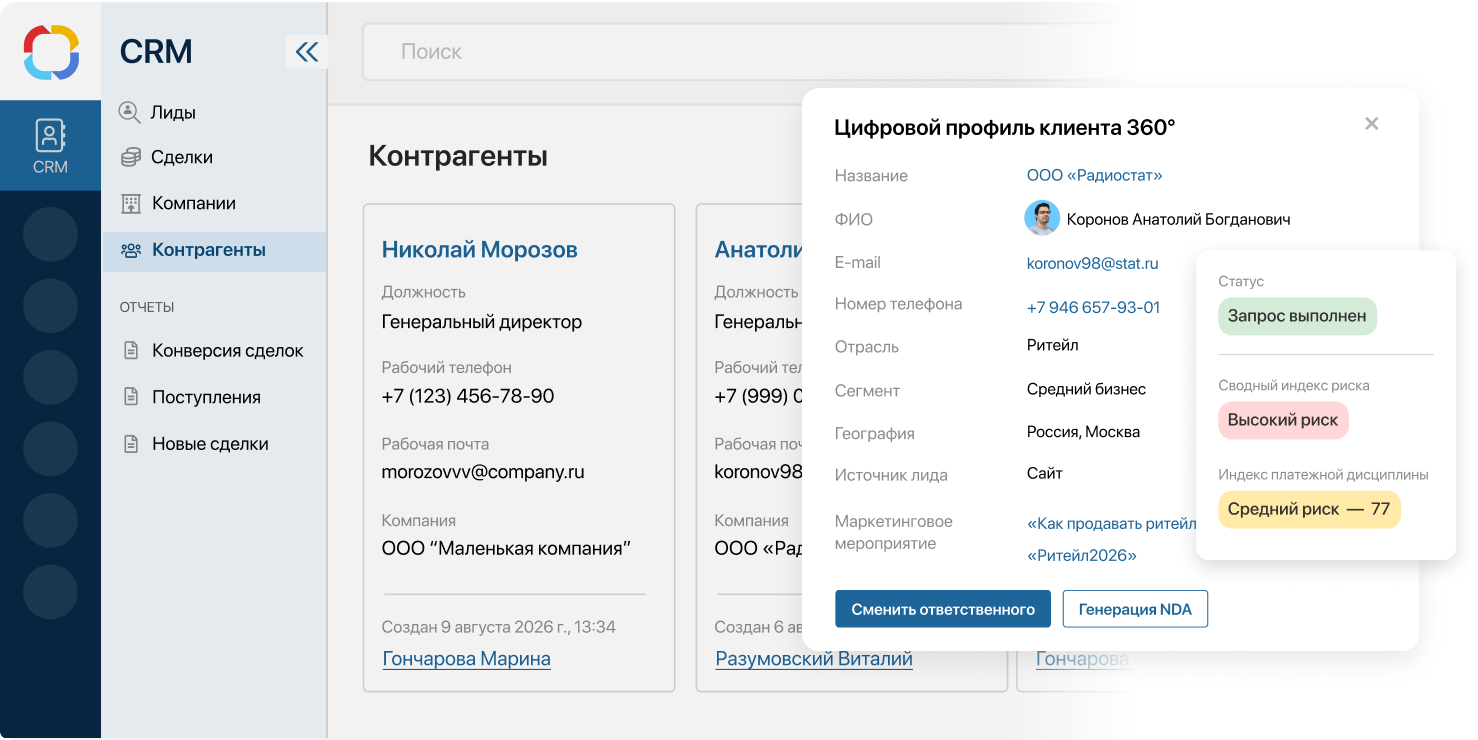
Task: Click the Сделки coins icon
Action: 130,157
